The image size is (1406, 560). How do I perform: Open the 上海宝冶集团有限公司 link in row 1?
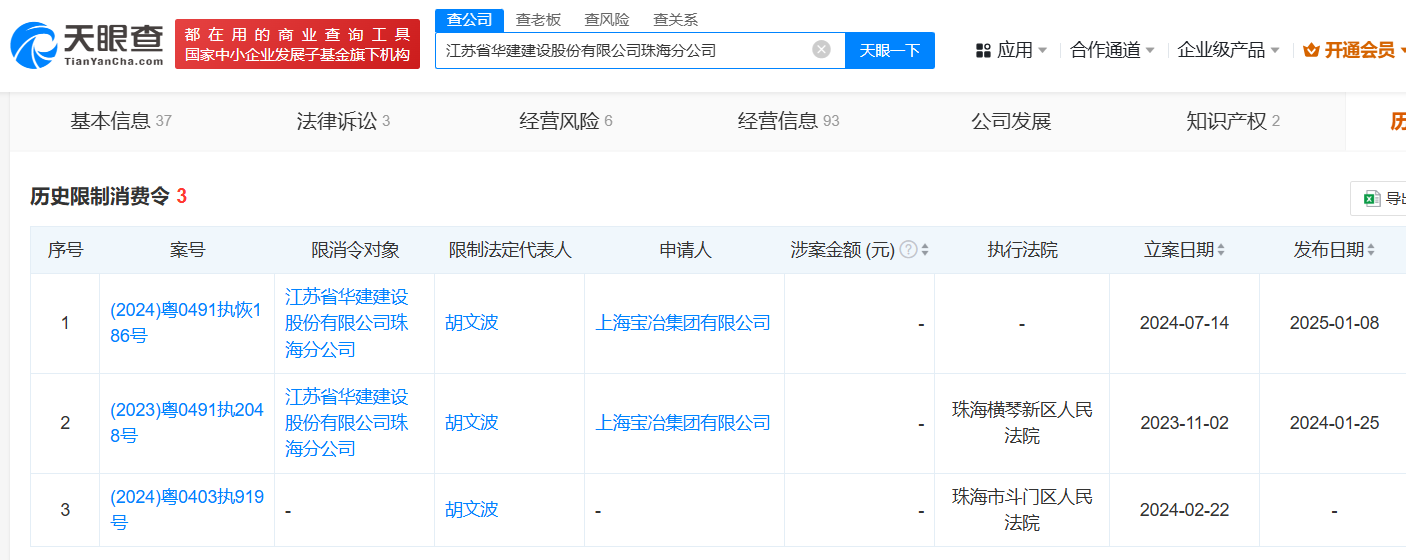(x=683, y=323)
